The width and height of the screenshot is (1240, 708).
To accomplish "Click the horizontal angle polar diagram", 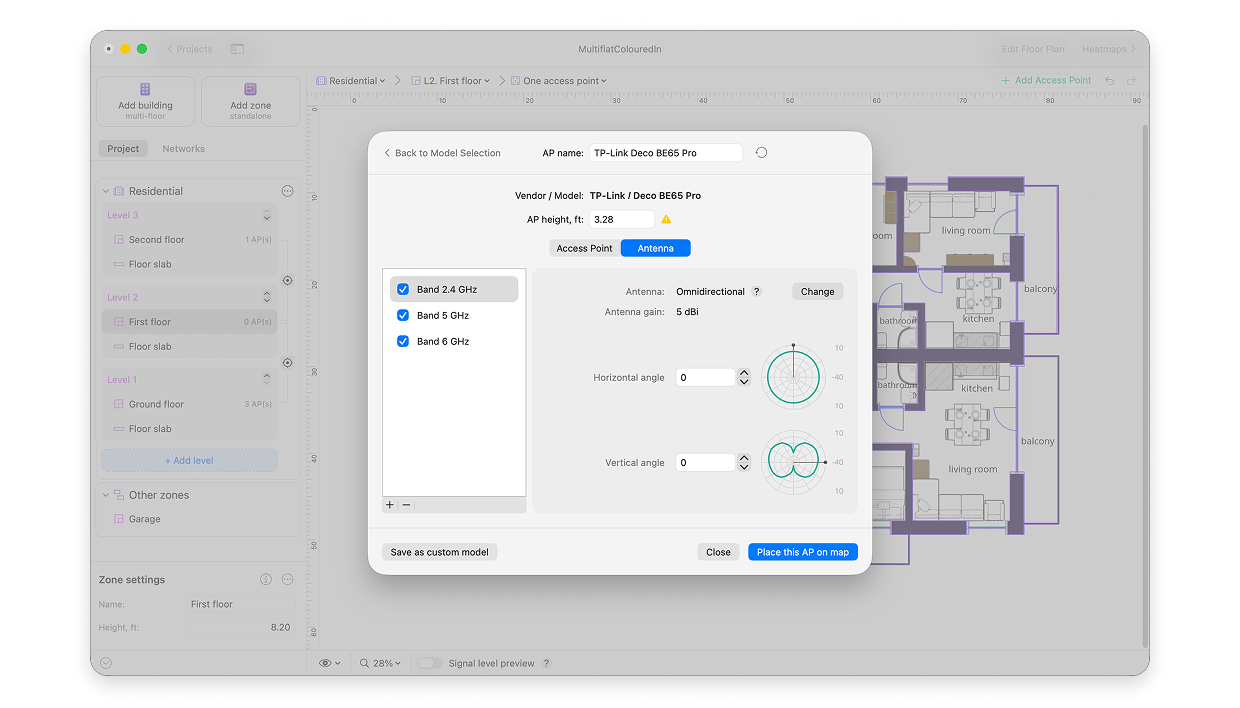I will [793, 377].
